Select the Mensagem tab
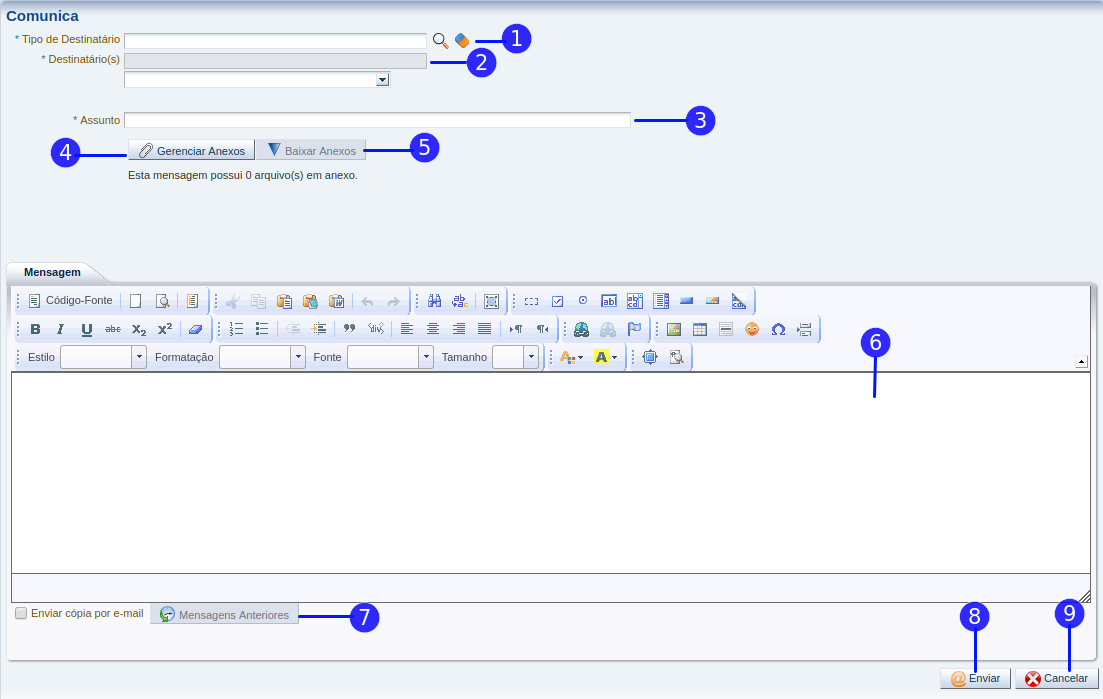1103x699 pixels. pos(52,272)
